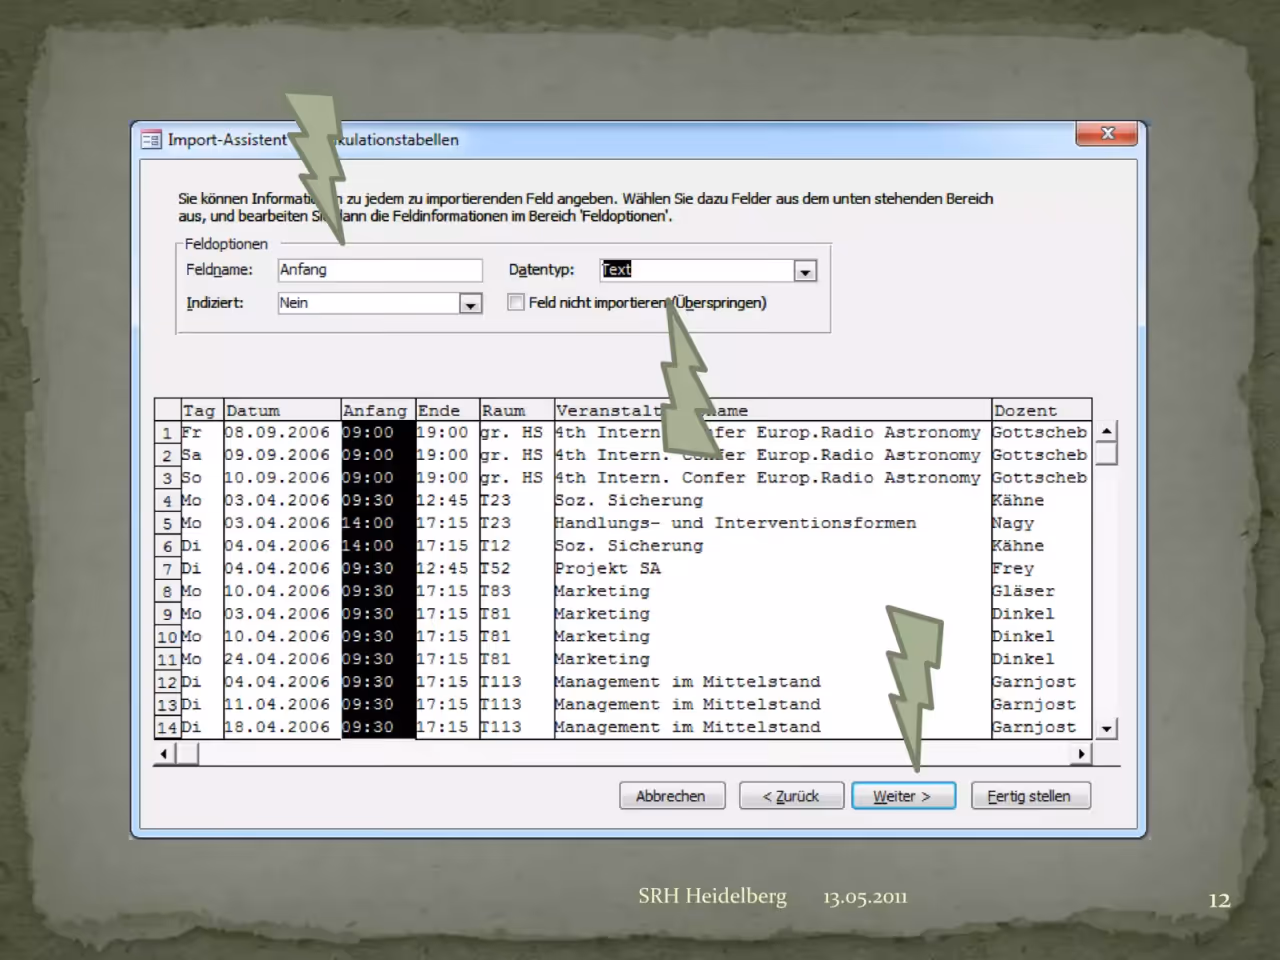The image size is (1280, 960).
Task: Proceed with the Weiter button
Action: click(903, 796)
